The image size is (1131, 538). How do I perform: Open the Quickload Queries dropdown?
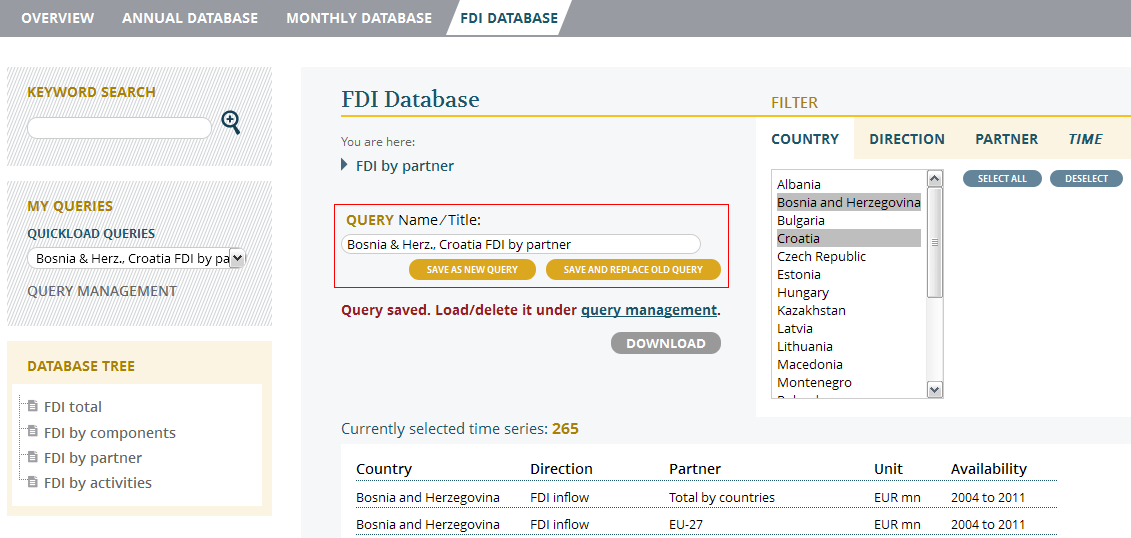(x=136, y=259)
